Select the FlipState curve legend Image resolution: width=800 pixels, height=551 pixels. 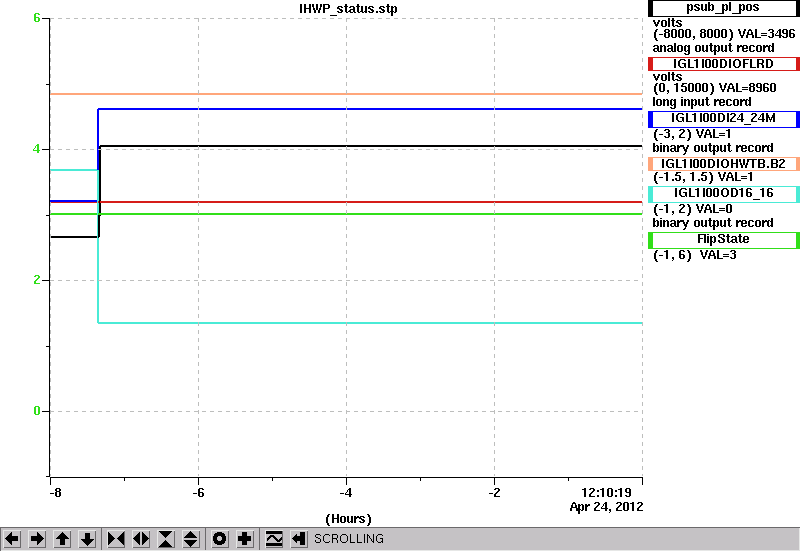pos(723,239)
